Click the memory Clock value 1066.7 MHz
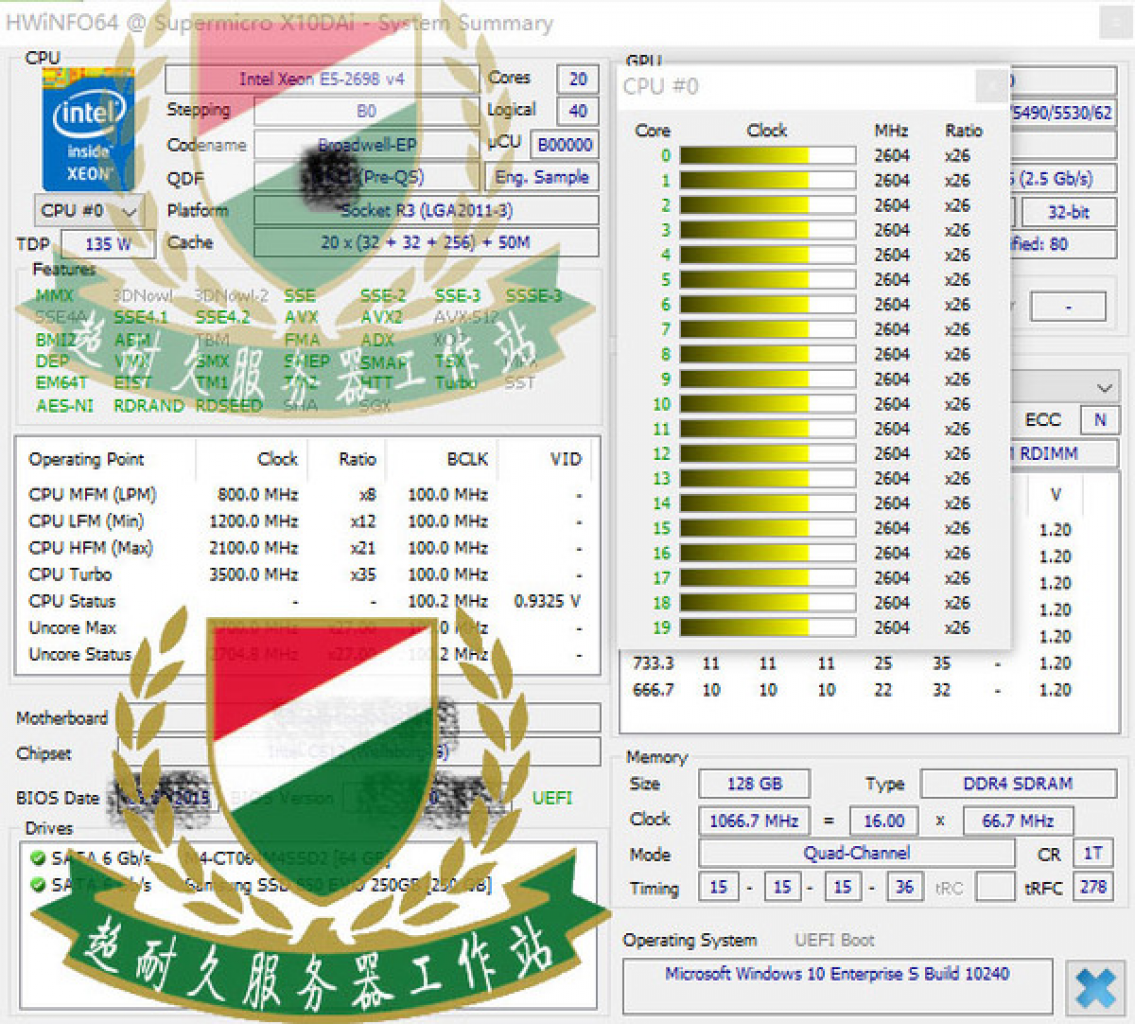The width and height of the screenshot is (1135, 1024). (x=754, y=821)
